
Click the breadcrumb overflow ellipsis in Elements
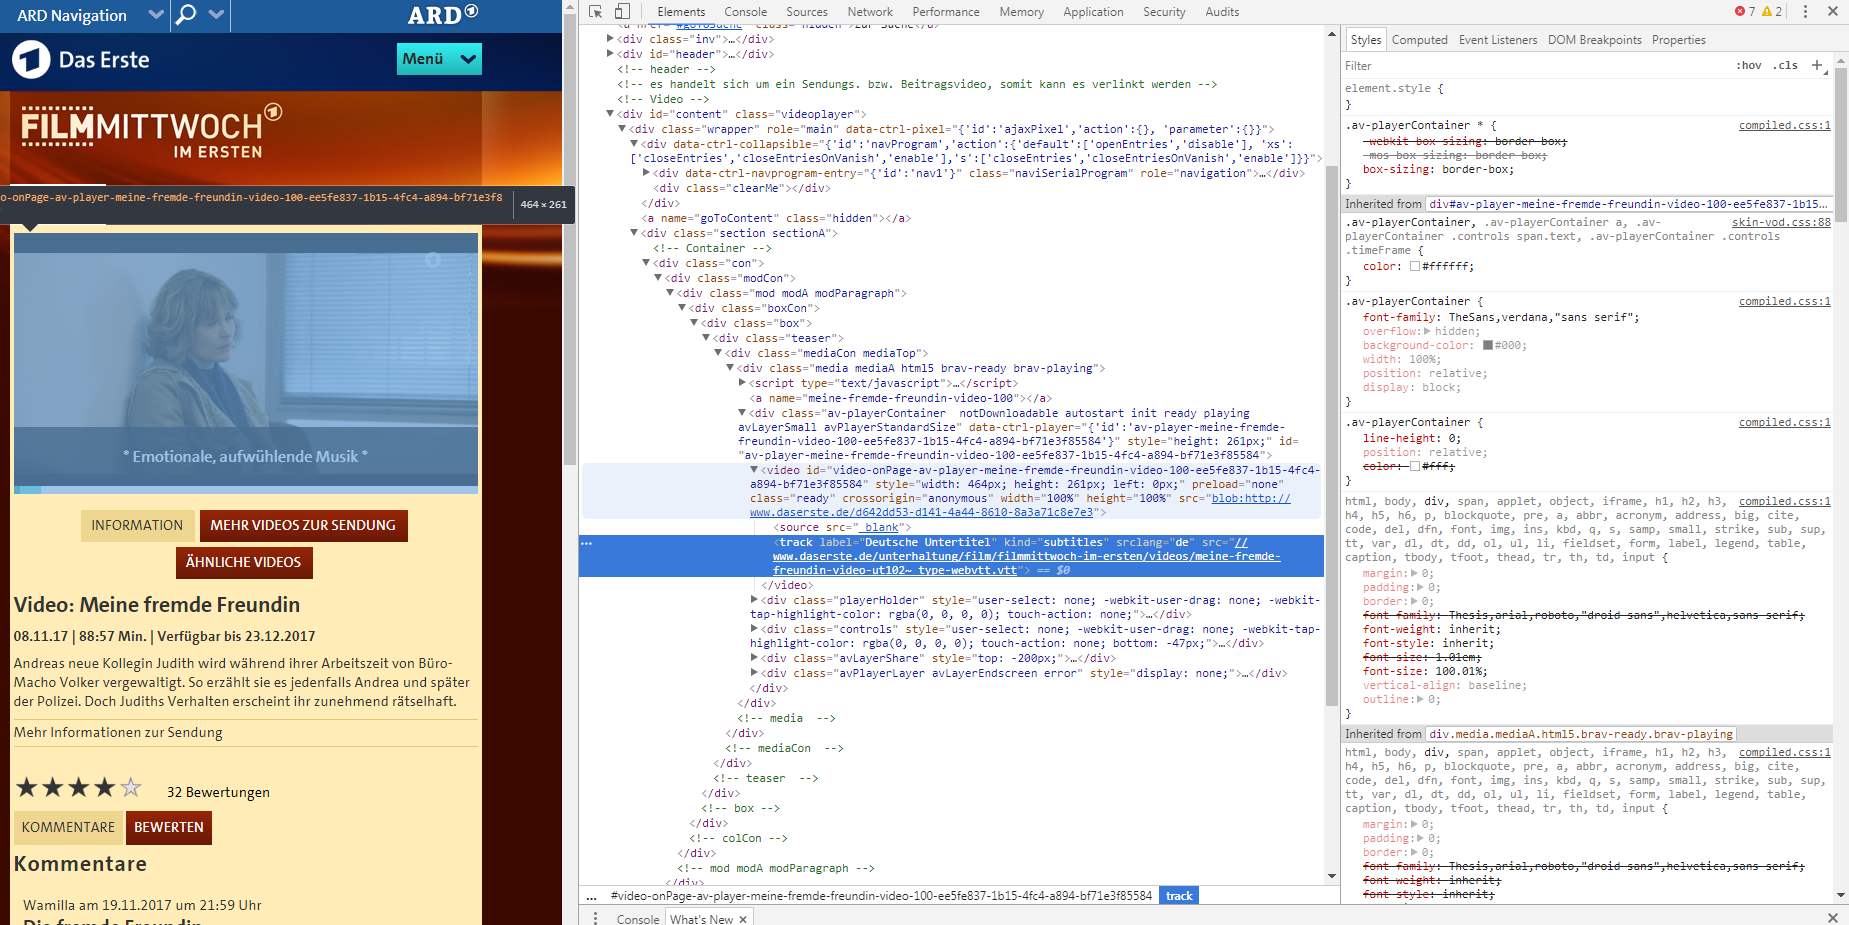(x=591, y=896)
